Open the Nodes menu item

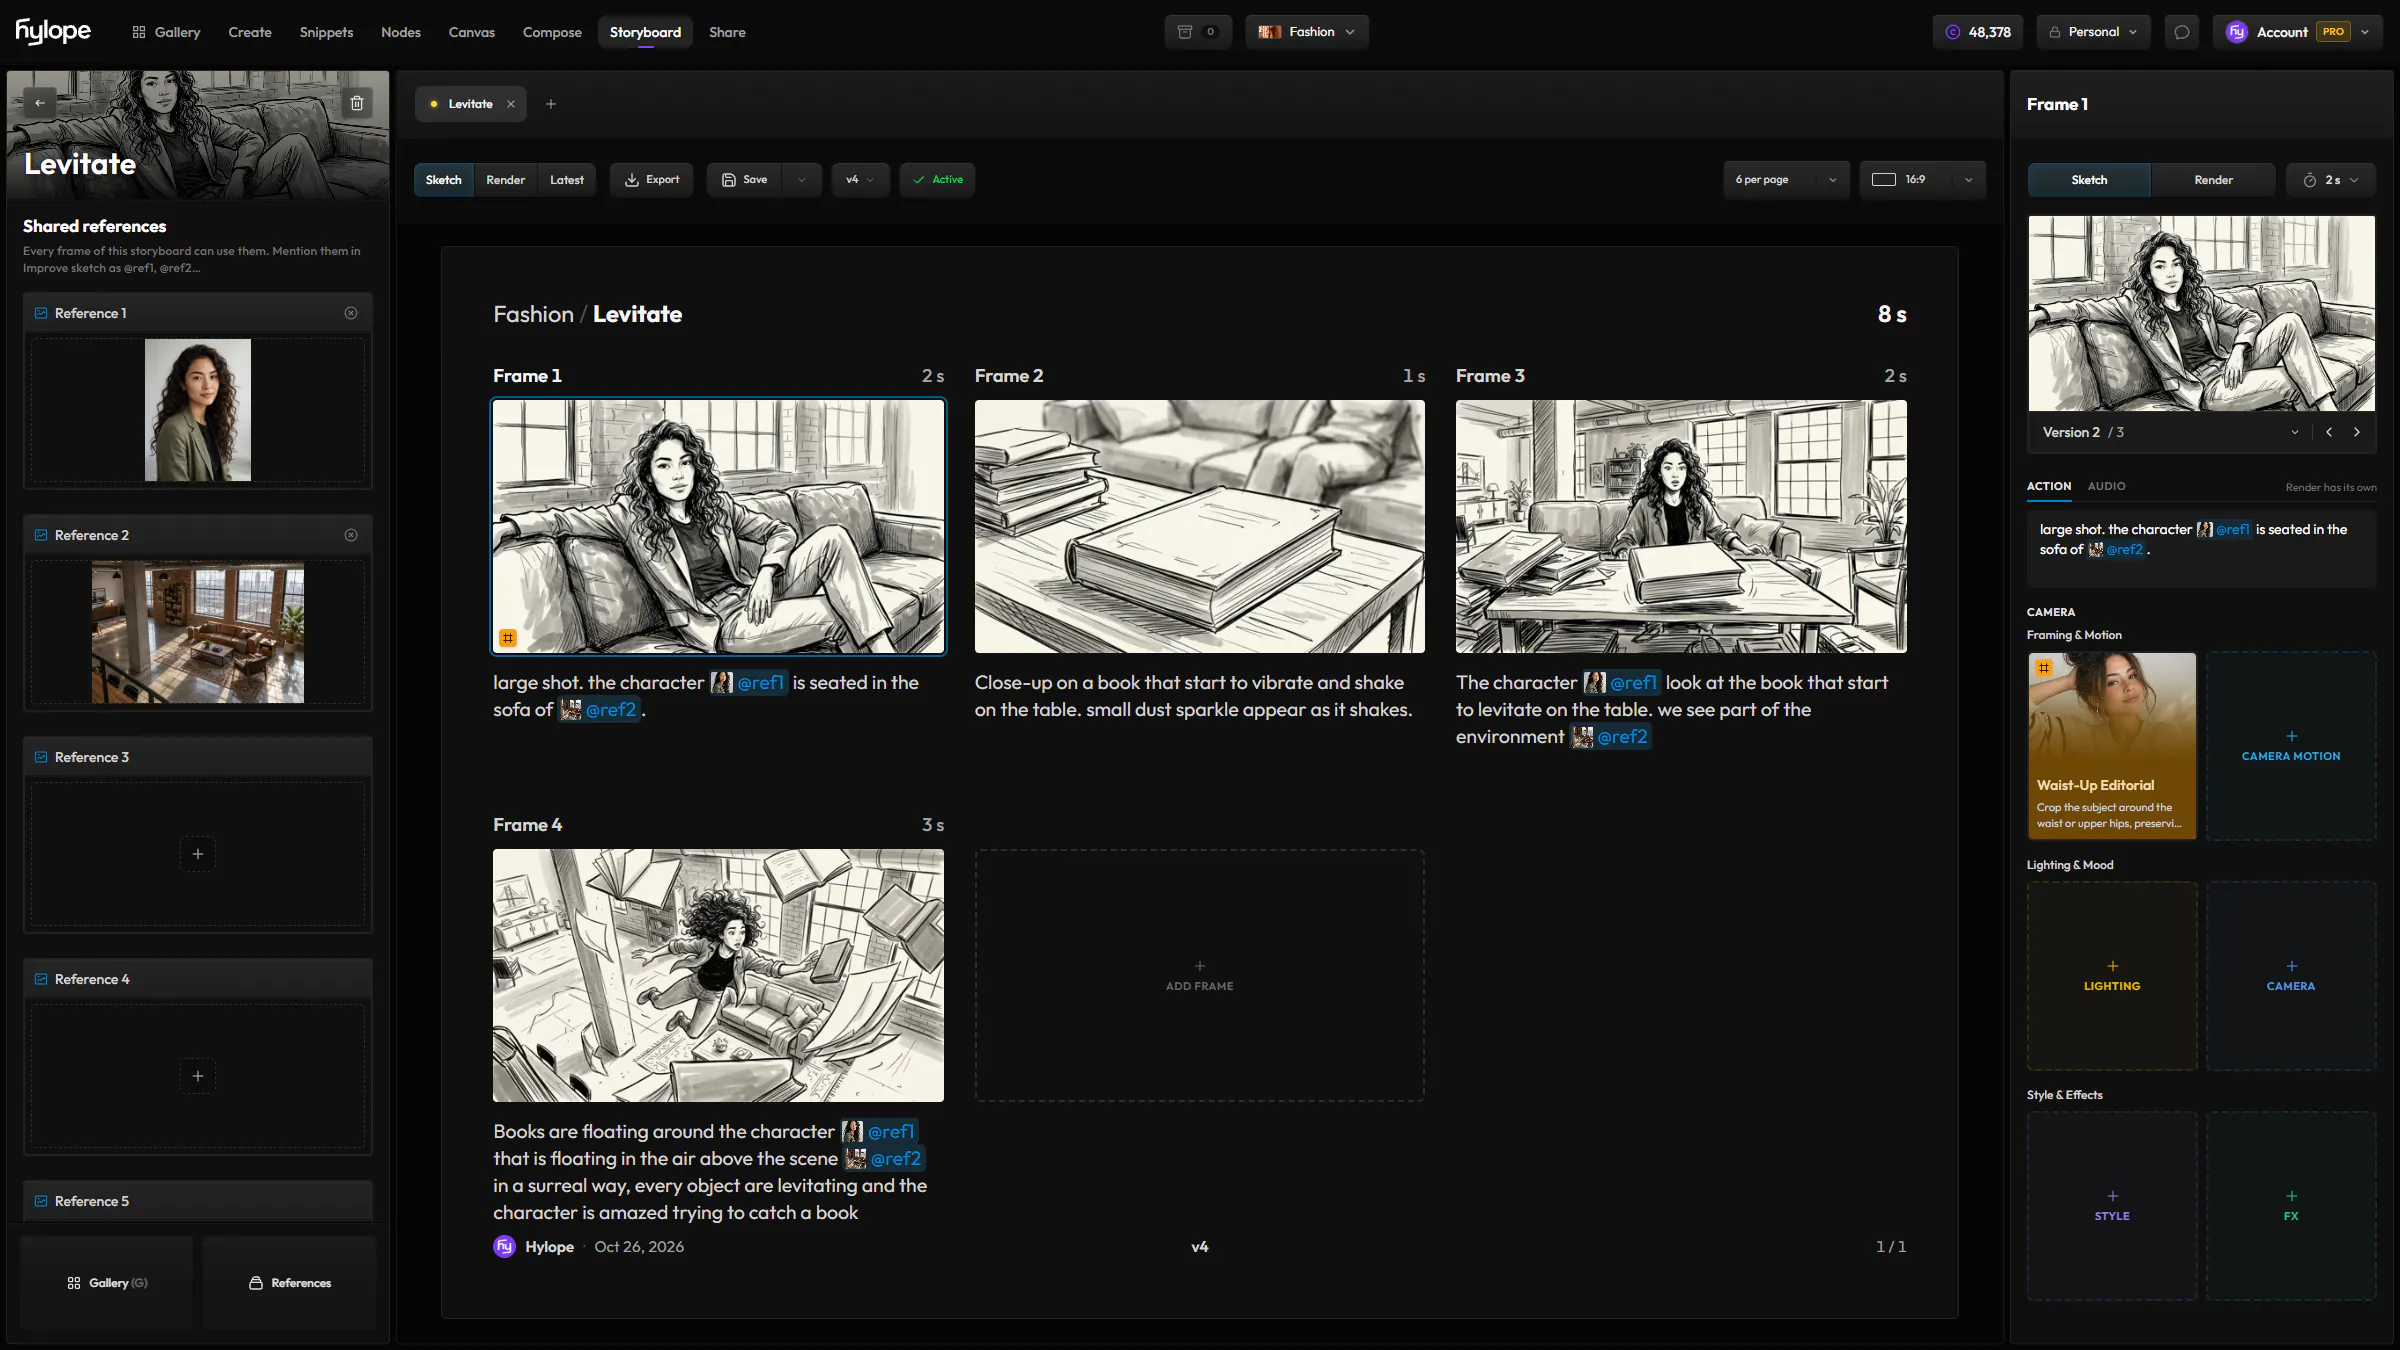point(401,32)
